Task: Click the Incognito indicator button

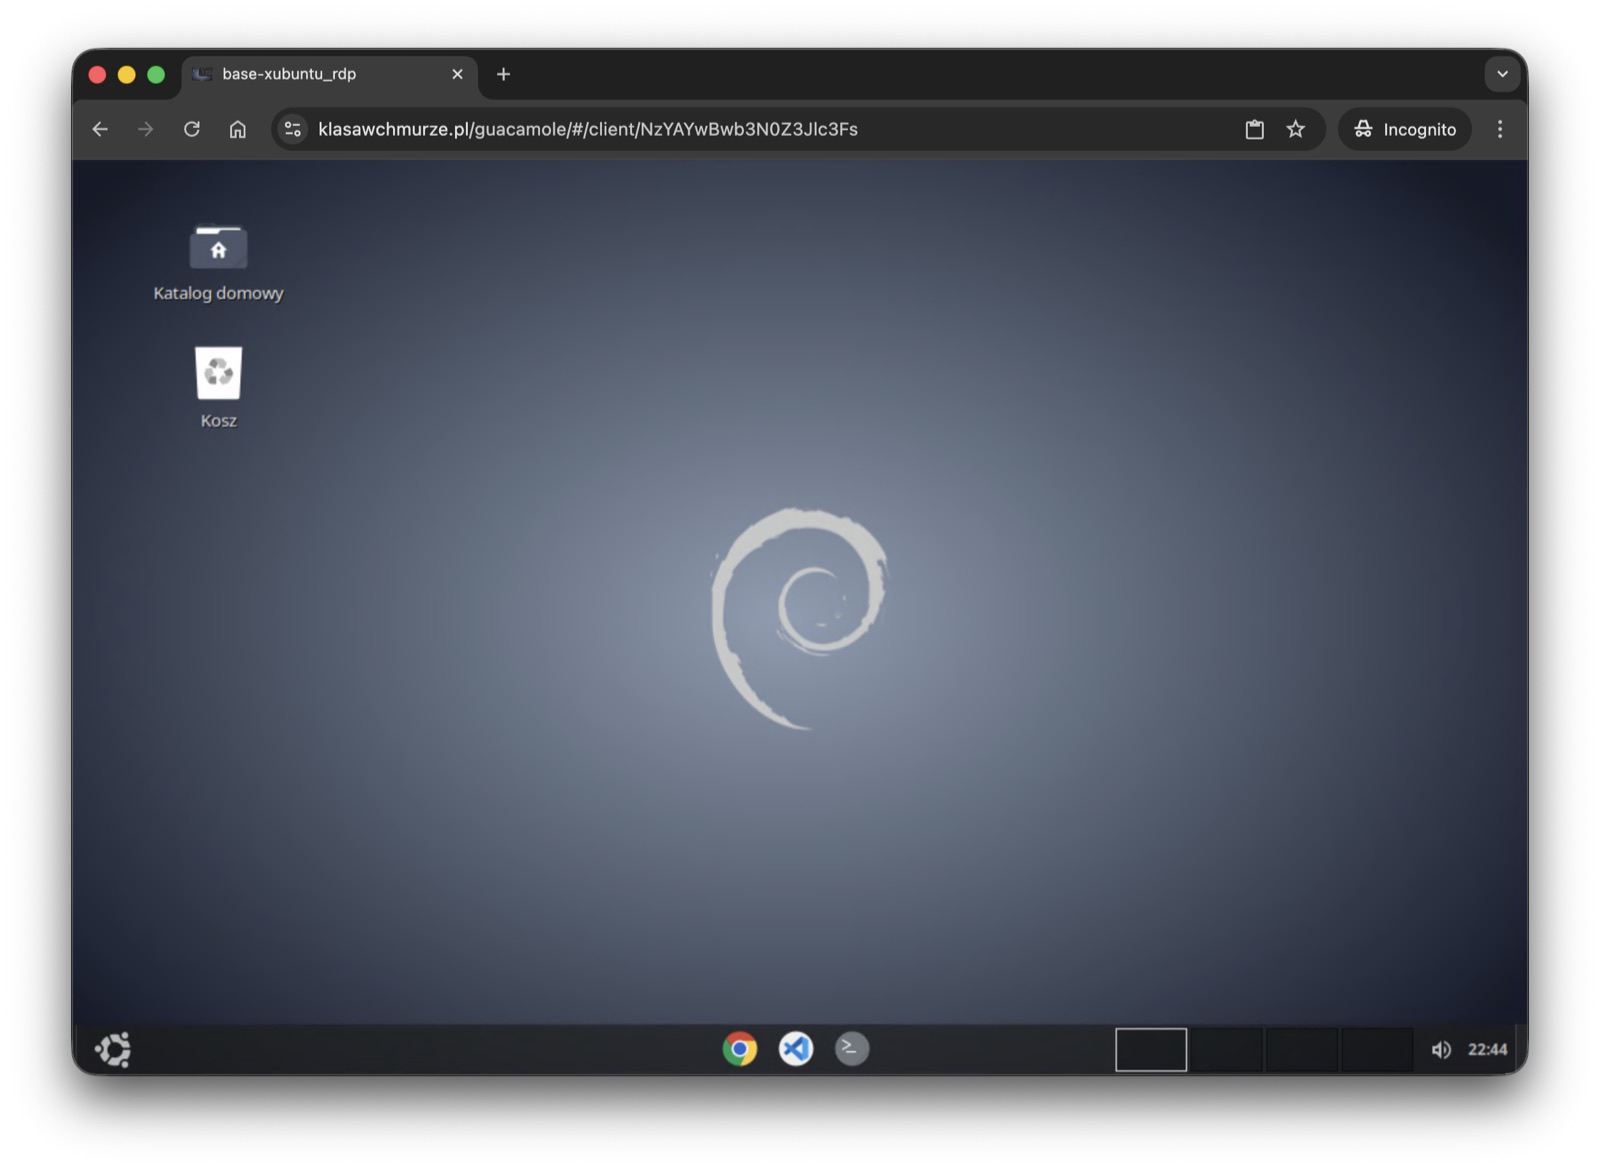Action: tap(1405, 129)
